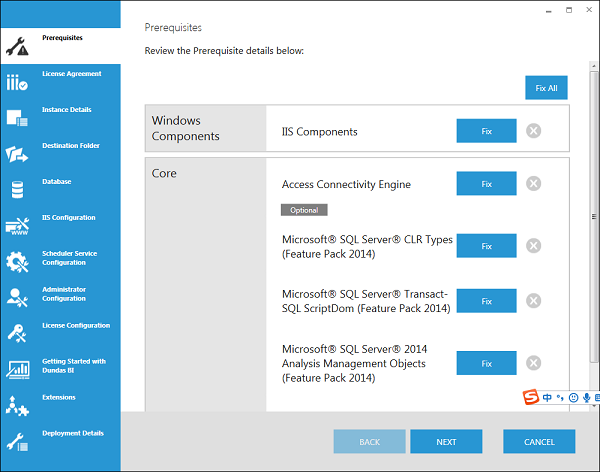
Task: Click the Database cylinder icon
Action: pyautogui.click(x=17, y=190)
